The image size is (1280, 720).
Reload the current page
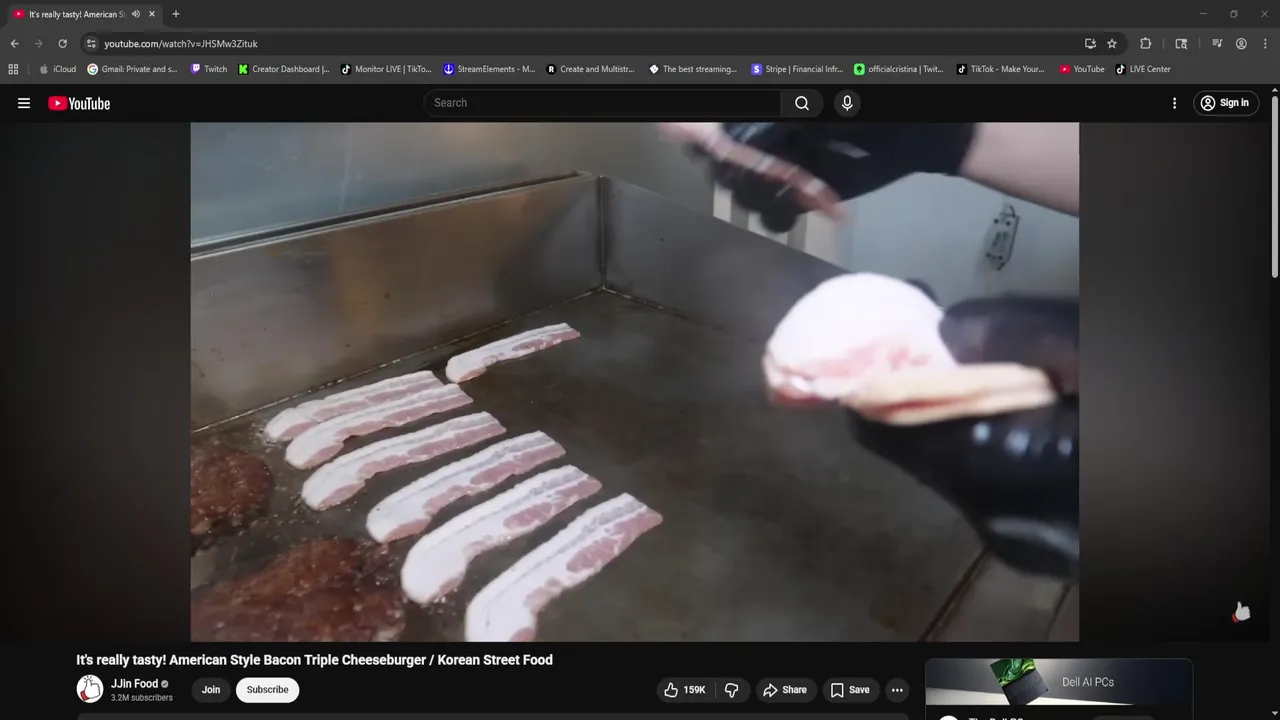[x=62, y=44]
